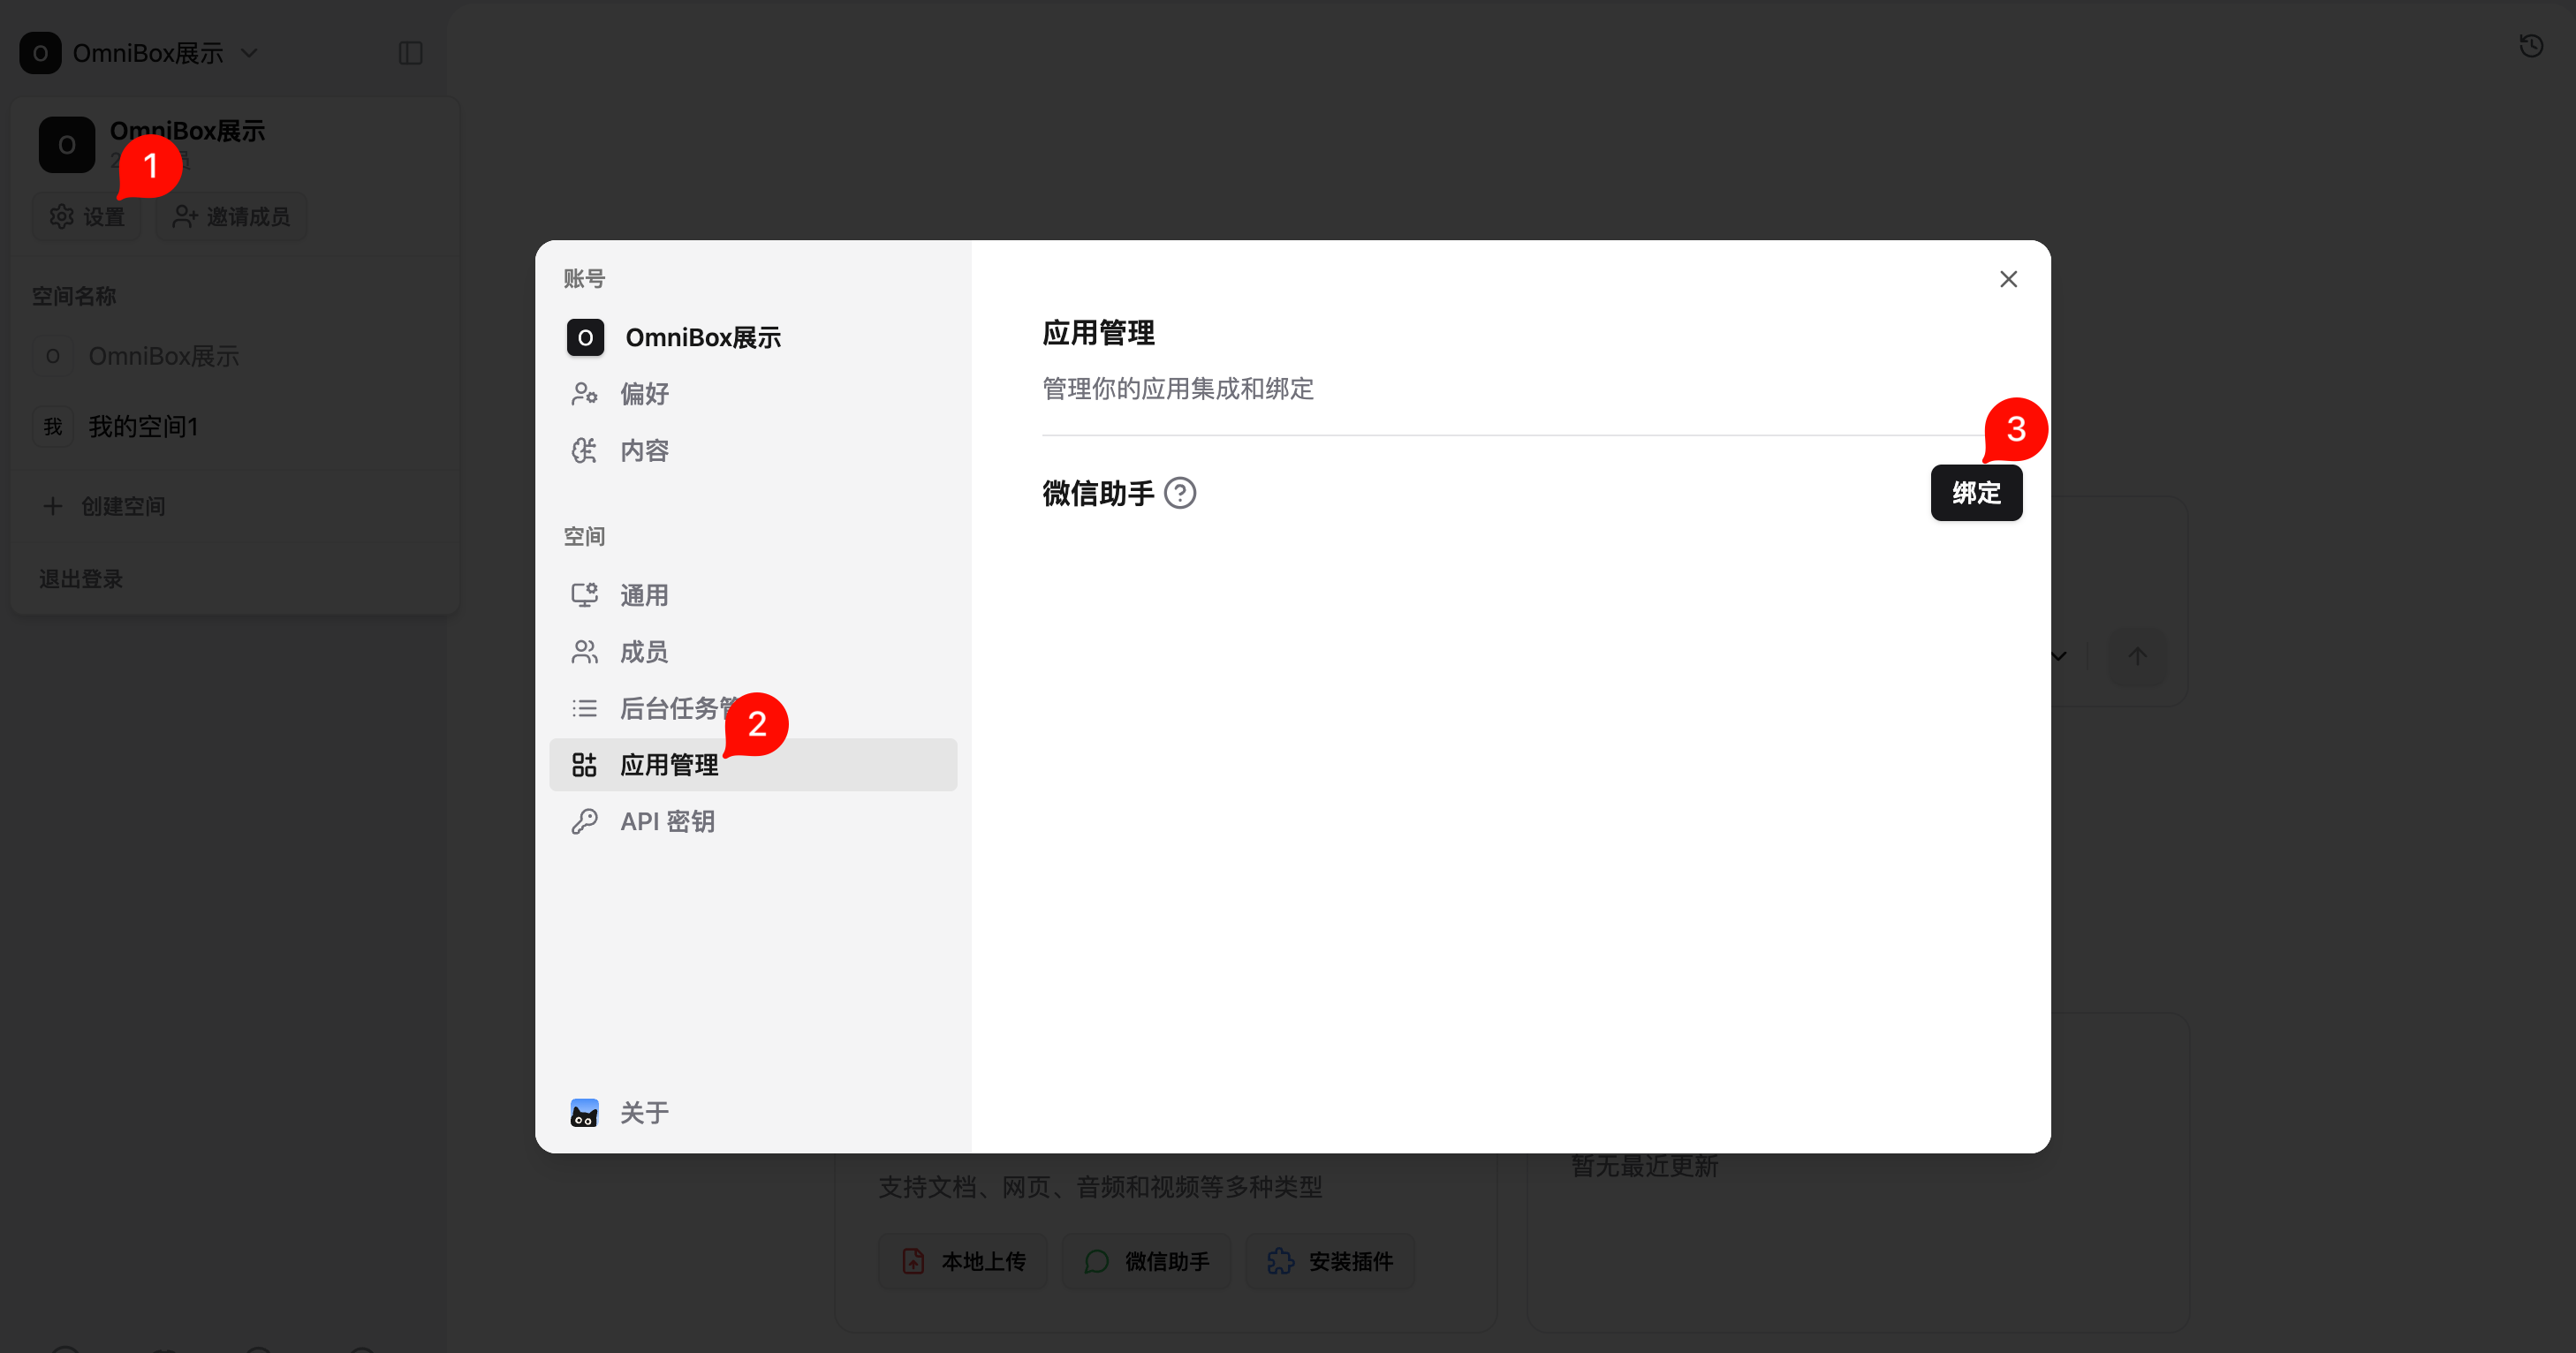The image size is (2576, 1353).
Task: Click the 退出登录 logout link
Action: click(x=81, y=579)
